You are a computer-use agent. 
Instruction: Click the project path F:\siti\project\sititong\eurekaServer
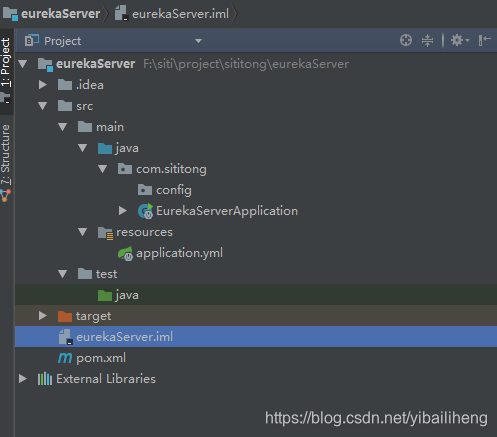[x=246, y=64]
